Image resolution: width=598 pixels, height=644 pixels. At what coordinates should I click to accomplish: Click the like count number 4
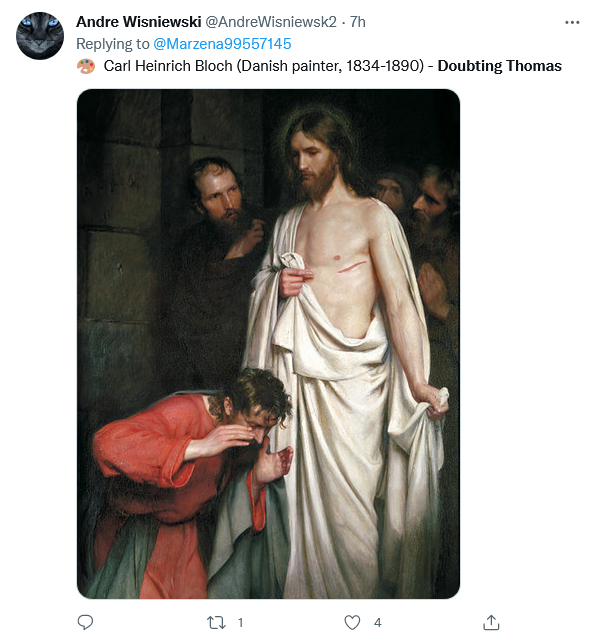point(378,623)
